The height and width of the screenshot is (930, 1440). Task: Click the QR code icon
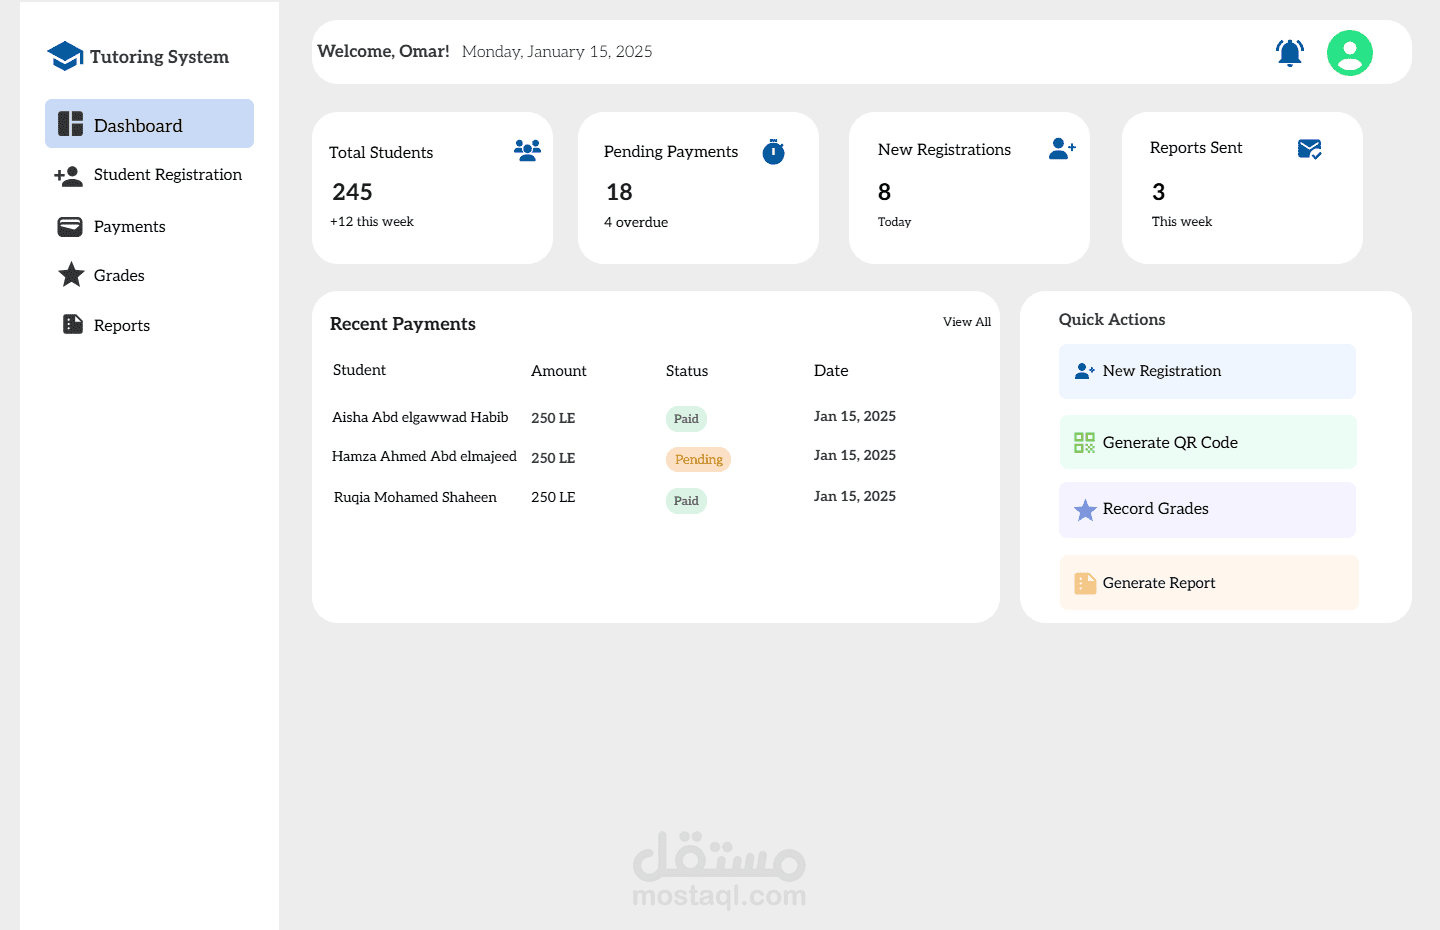1085,442
